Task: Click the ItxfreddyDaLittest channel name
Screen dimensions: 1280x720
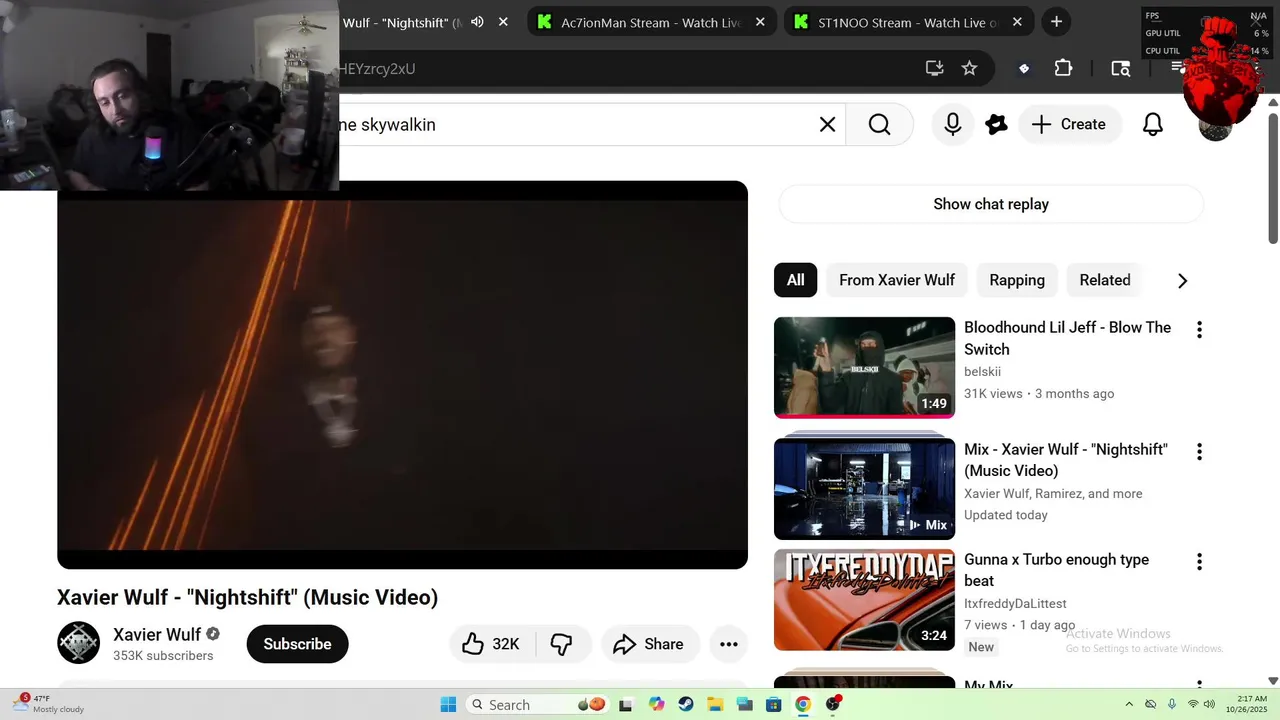Action: (x=1015, y=603)
